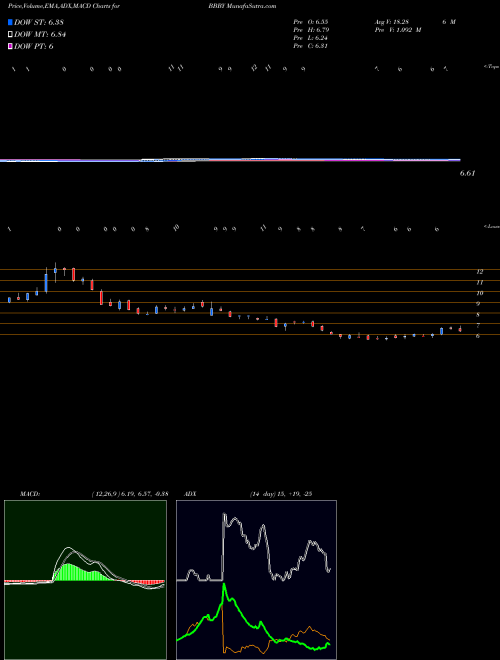This screenshot has width=500, height=660.
Task: Select the DOW MT value label
Action: (40, 35)
